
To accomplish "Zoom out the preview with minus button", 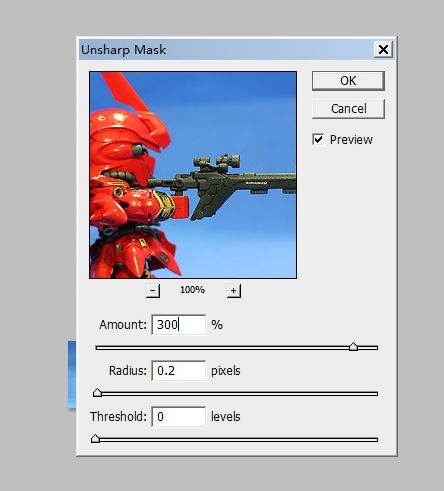I will pyautogui.click(x=153, y=291).
